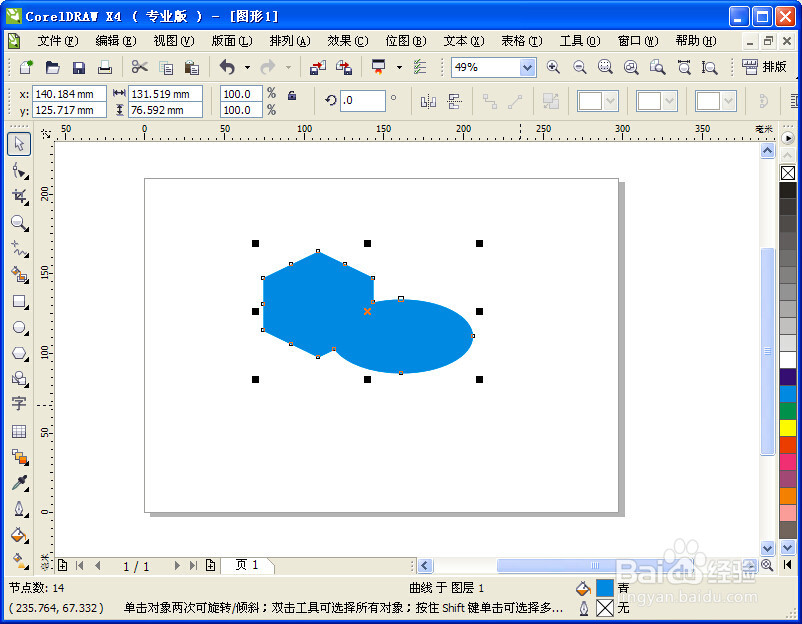Select the Shape edit tool
Screen dimensions: 802x624
[19, 170]
